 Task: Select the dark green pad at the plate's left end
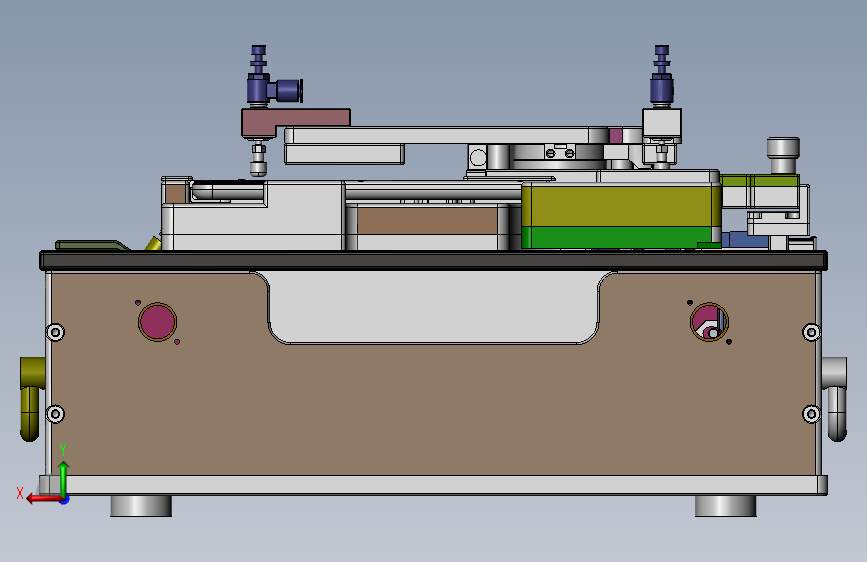coord(92,245)
